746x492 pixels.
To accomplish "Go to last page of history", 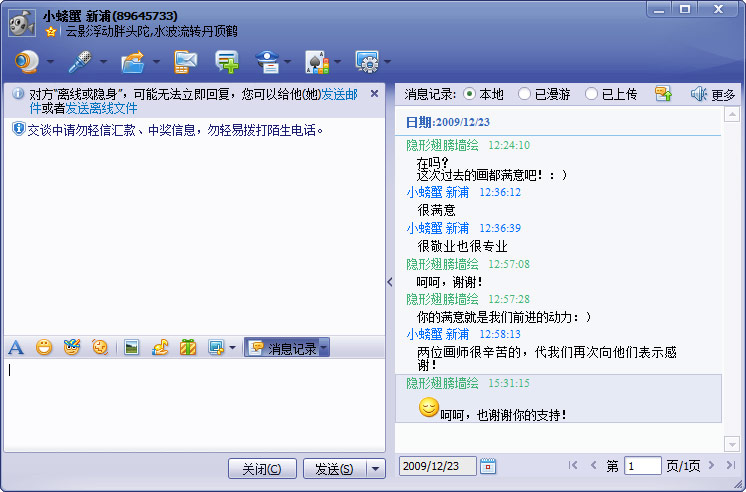I will coord(730,465).
